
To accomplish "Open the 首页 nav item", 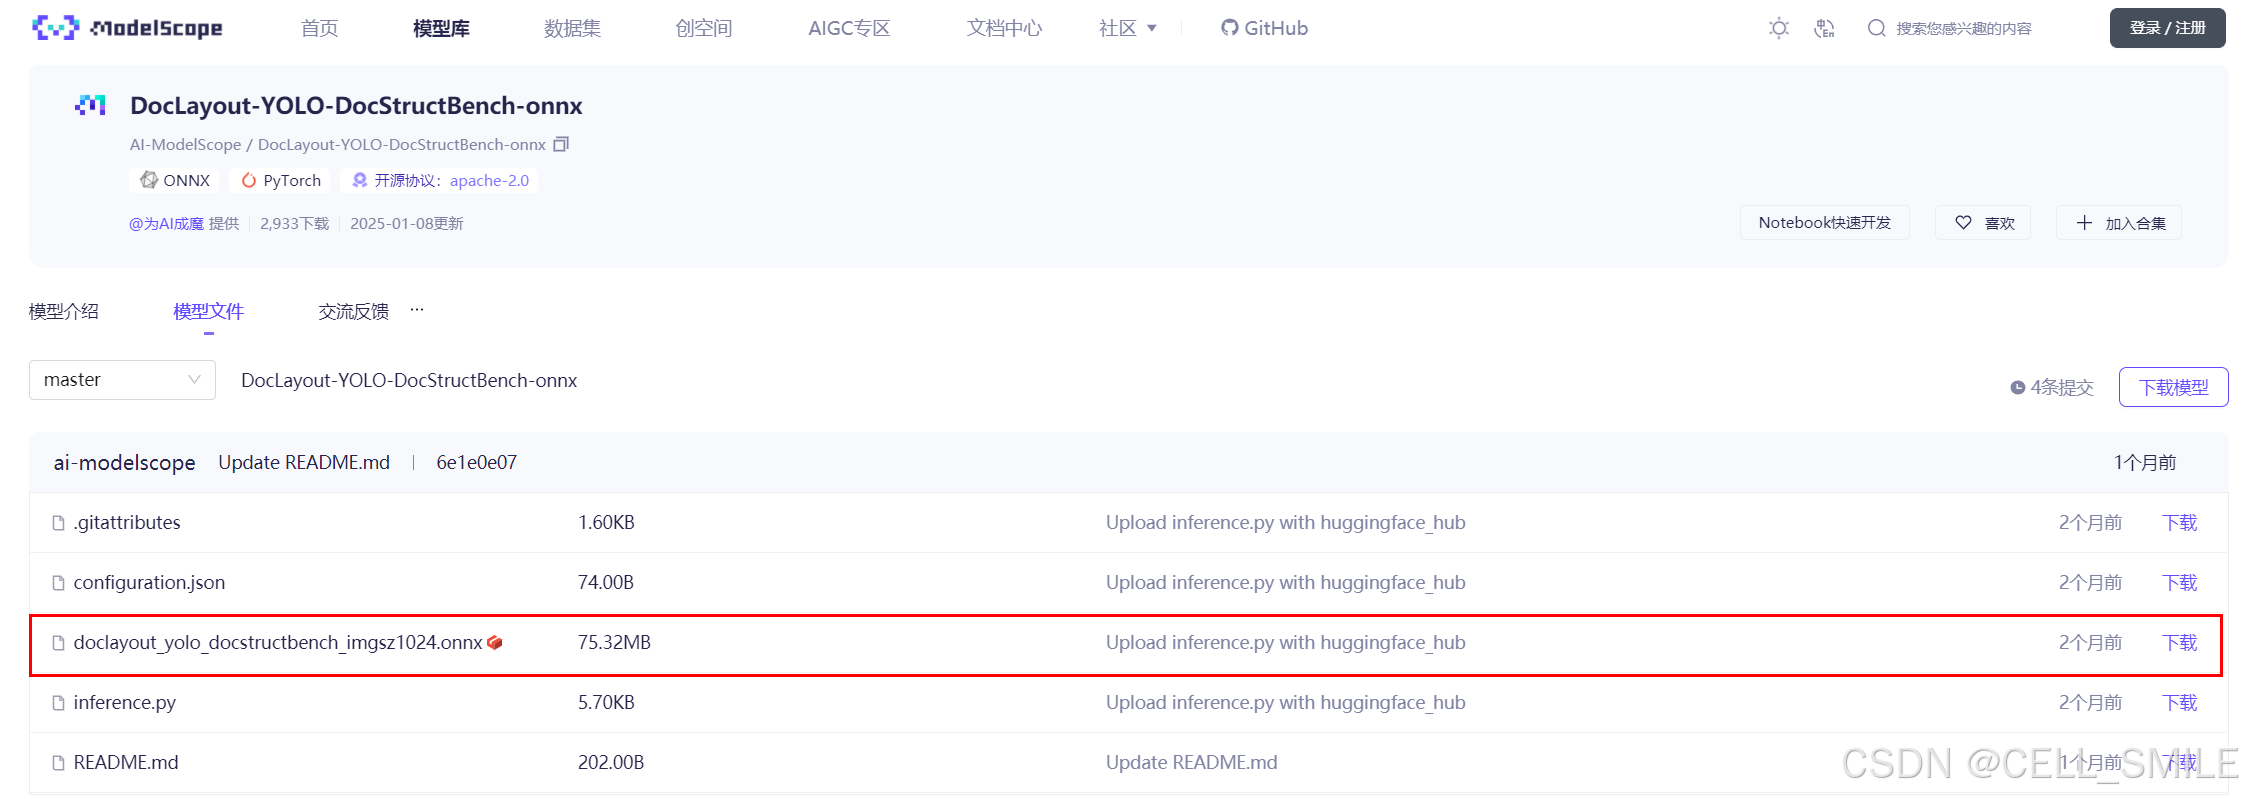I will [x=319, y=28].
